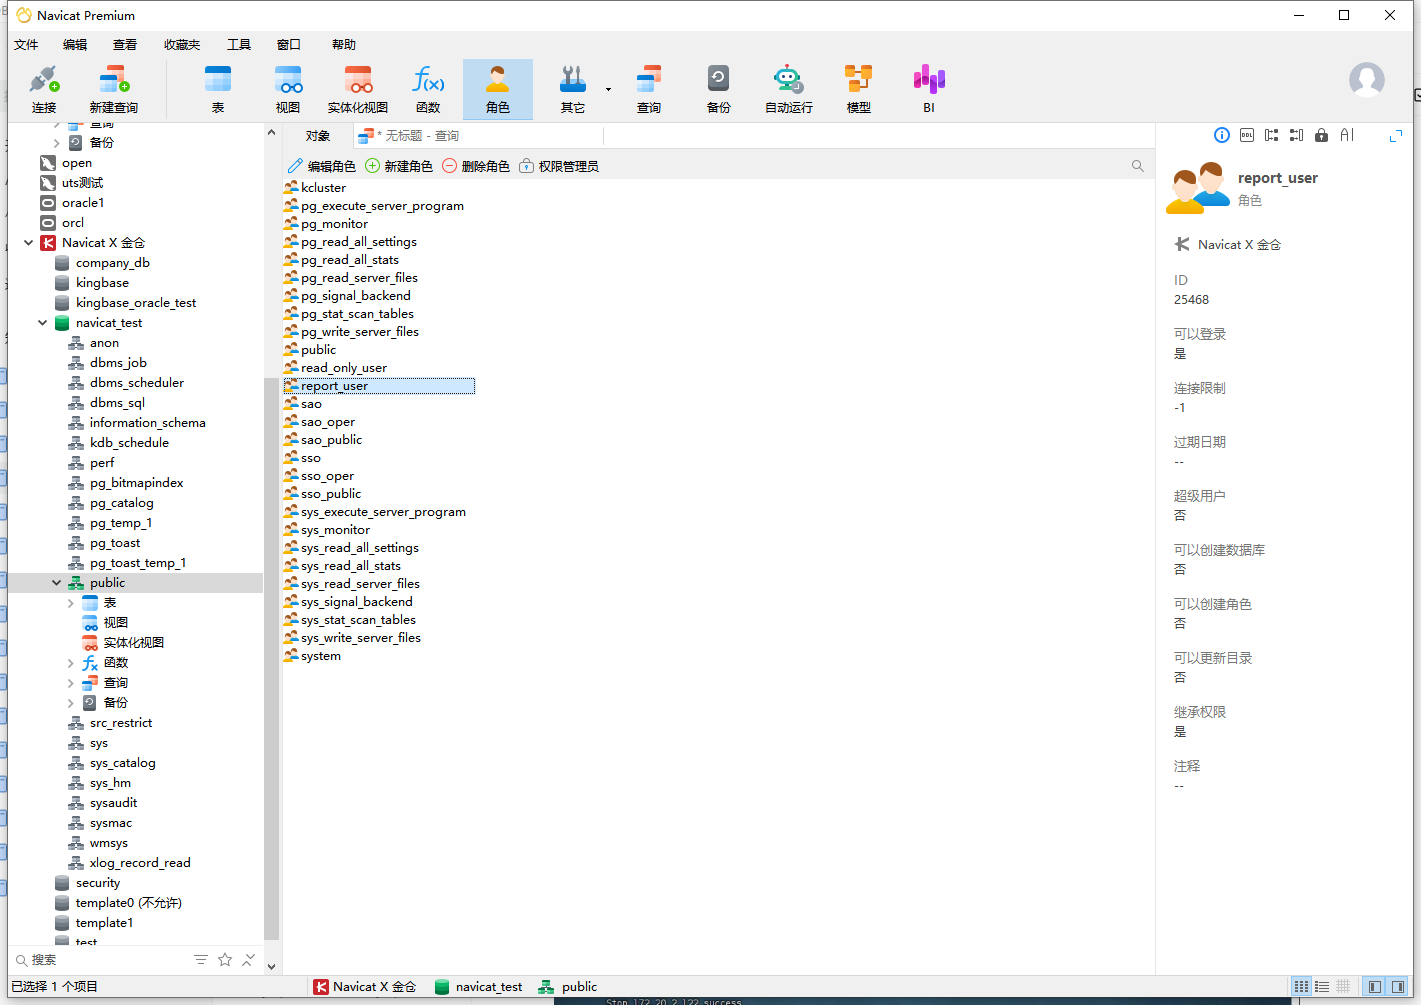1421x1005 pixels.
Task: Click the search magnifier in role list
Action: click(1138, 166)
